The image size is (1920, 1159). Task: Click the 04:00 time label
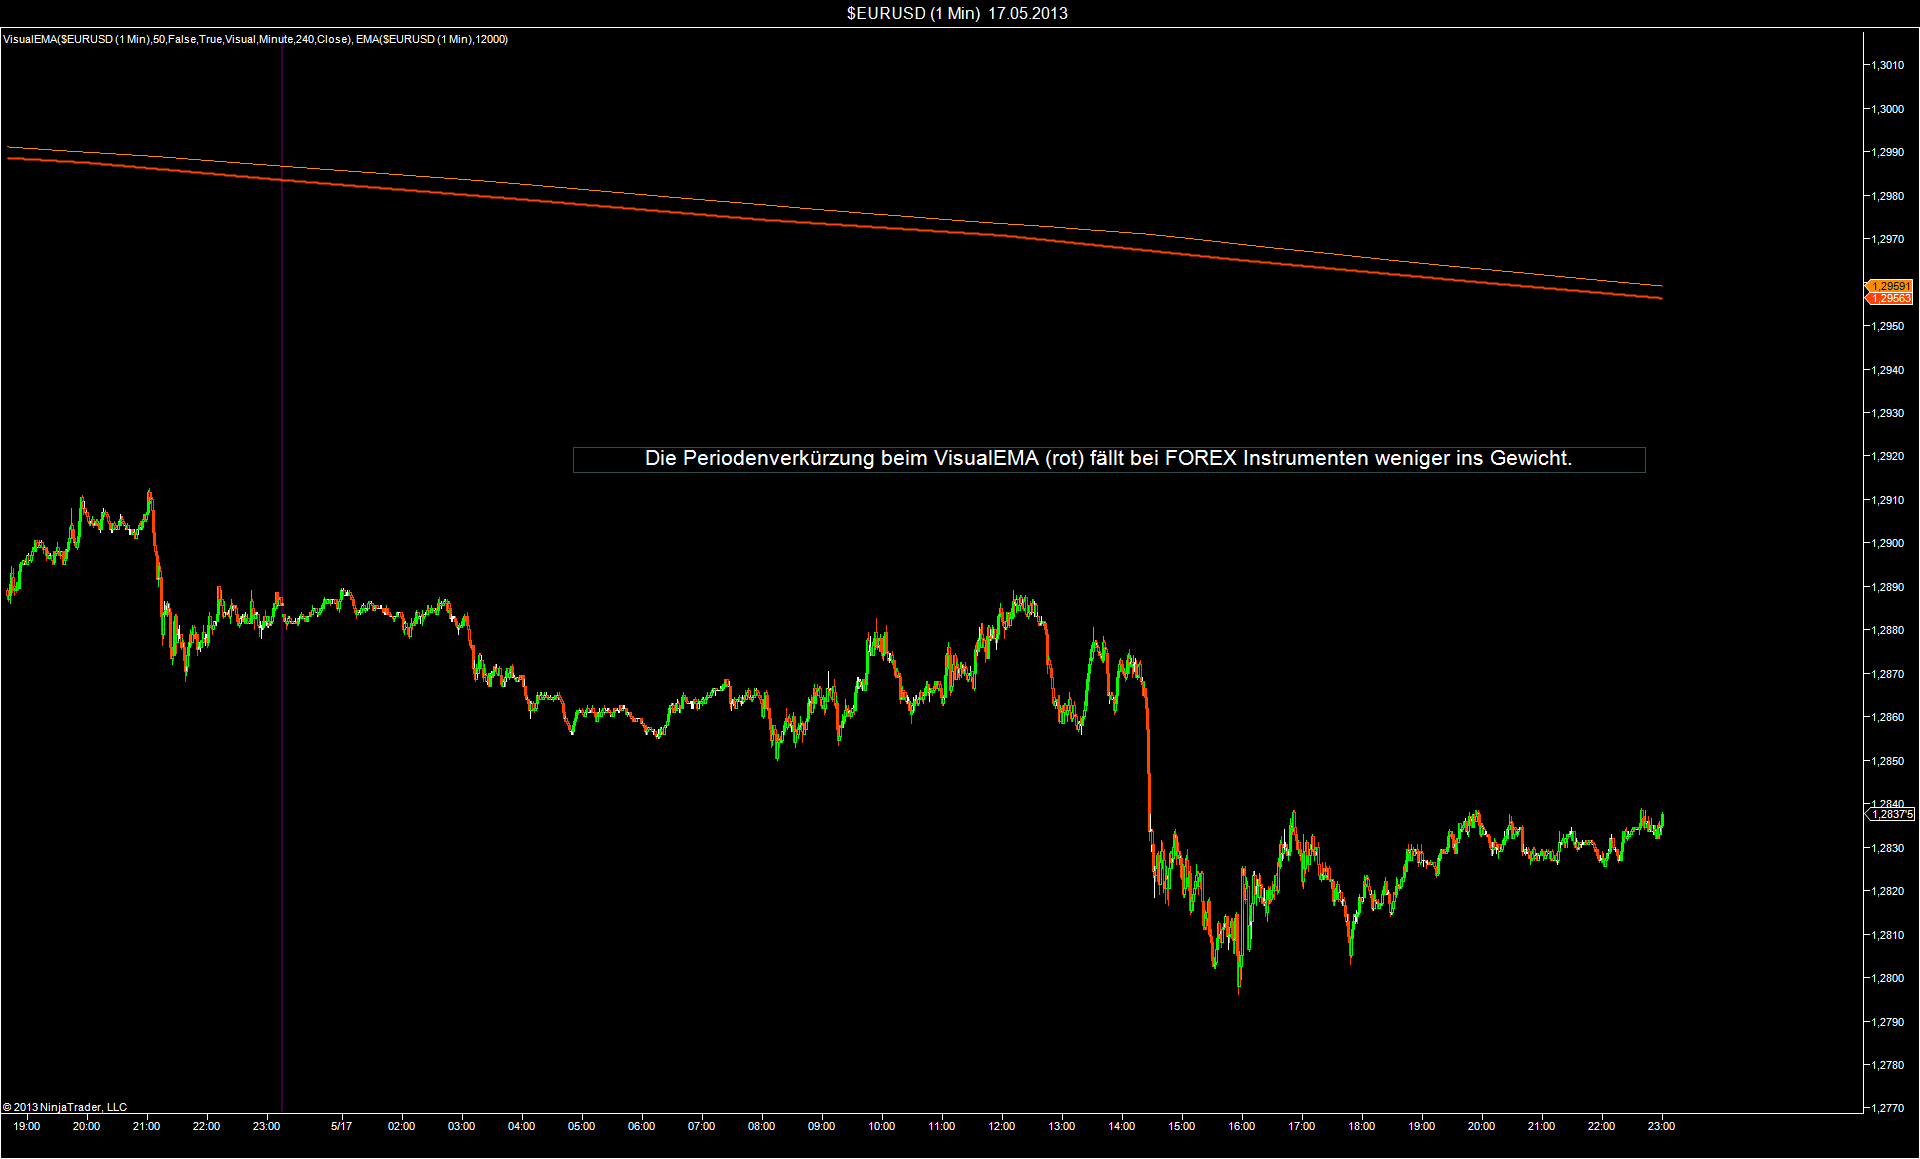(x=522, y=1126)
